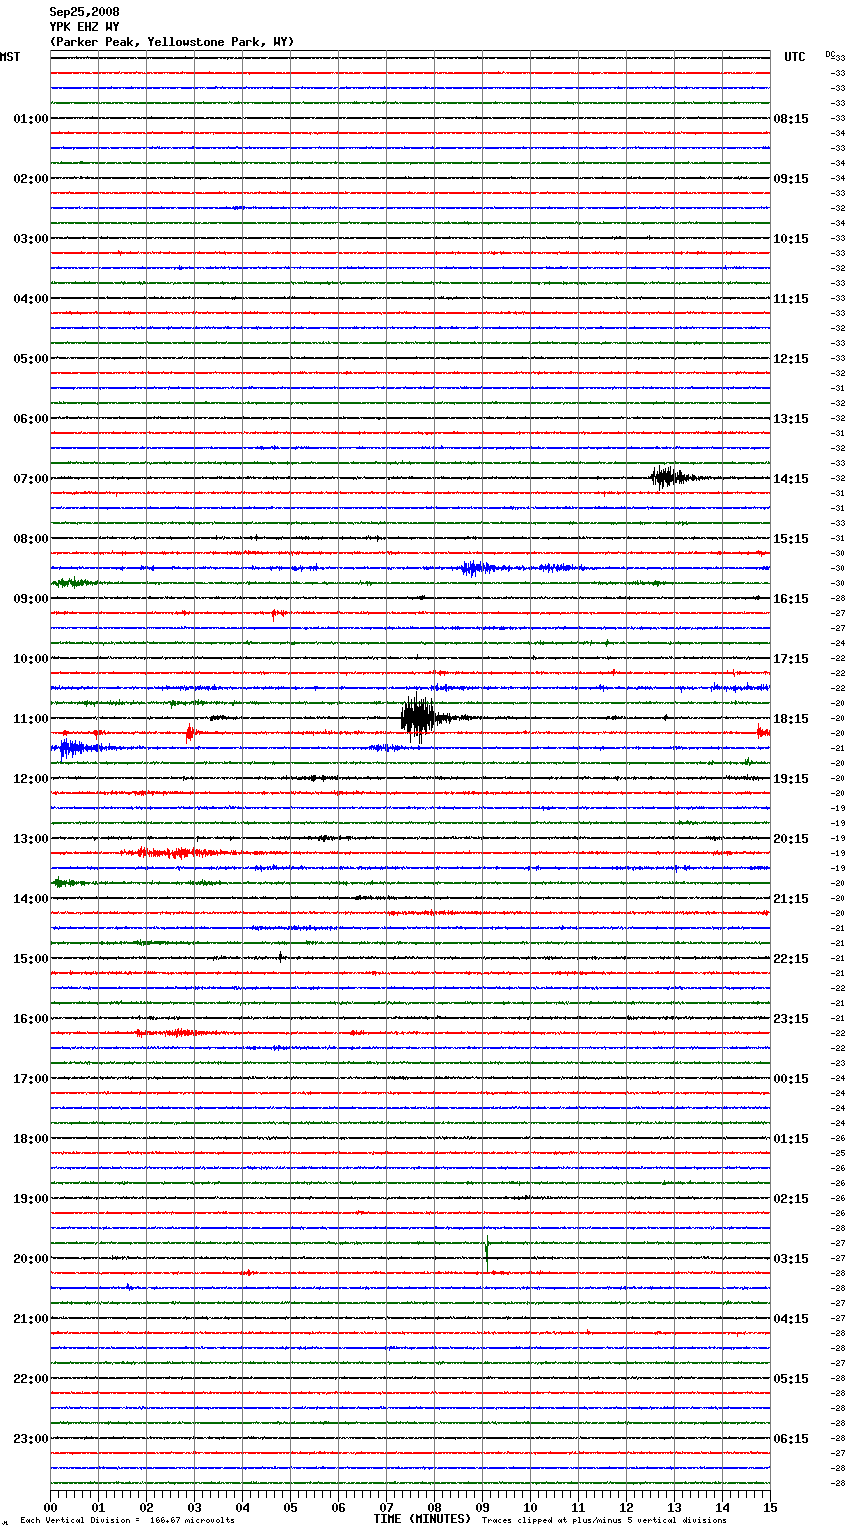Image resolution: width=850 pixels, height=1534 pixels.
Task: Click the 00:15 UTC time label
Action: click(x=791, y=1079)
